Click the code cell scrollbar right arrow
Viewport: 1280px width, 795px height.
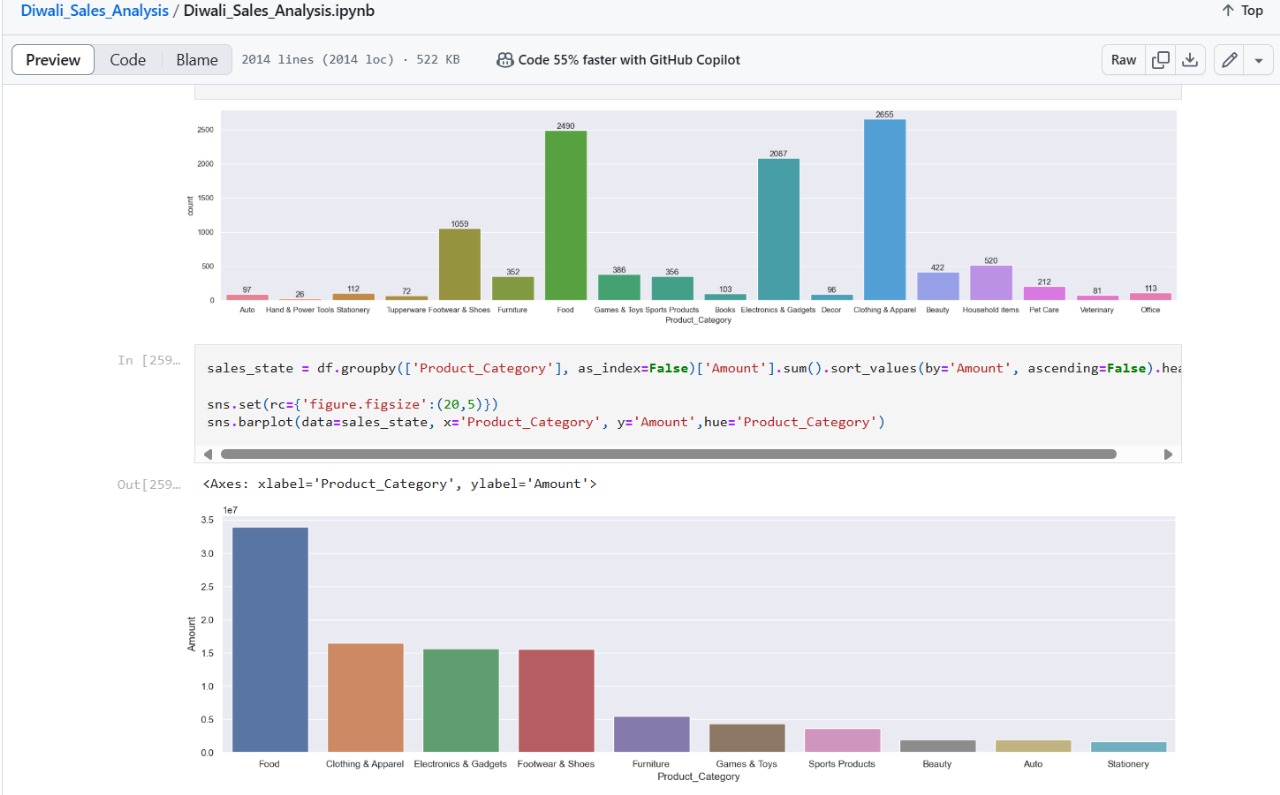pyautogui.click(x=1167, y=454)
